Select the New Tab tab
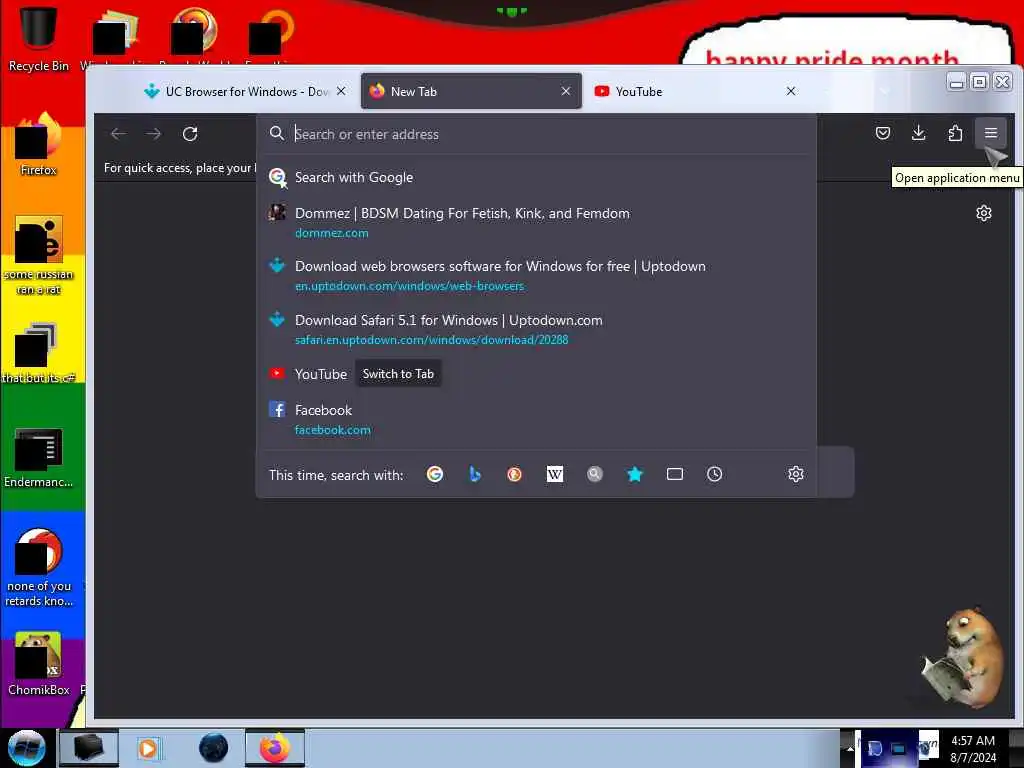 point(471,91)
